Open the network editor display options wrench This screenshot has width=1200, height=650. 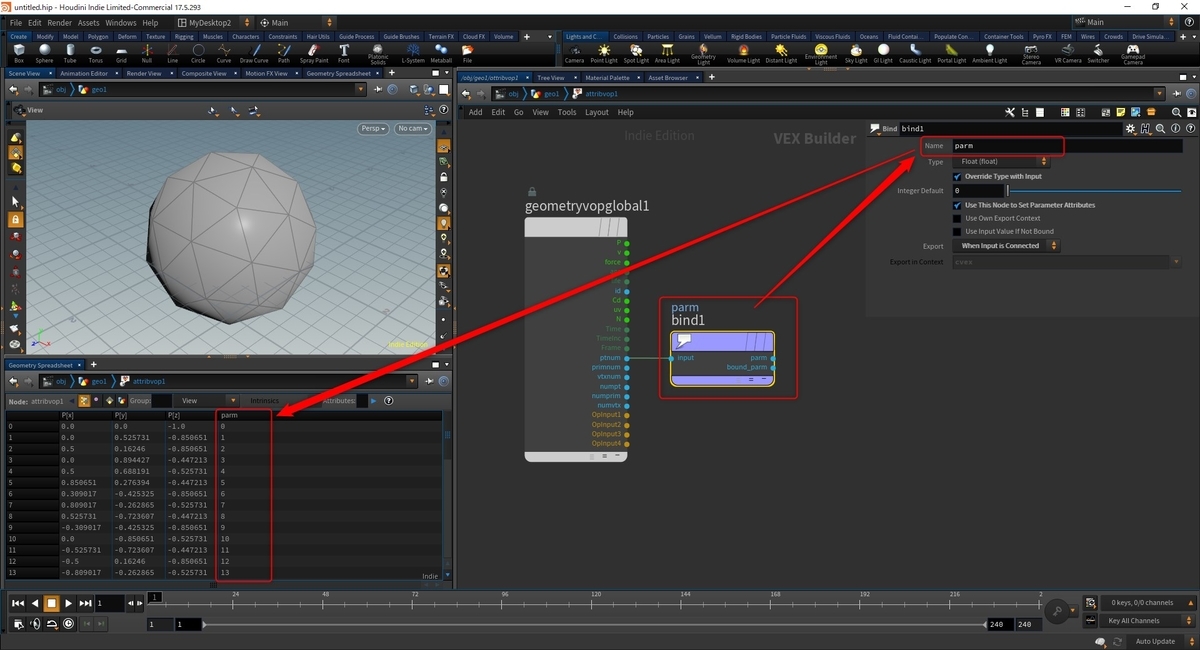1010,112
